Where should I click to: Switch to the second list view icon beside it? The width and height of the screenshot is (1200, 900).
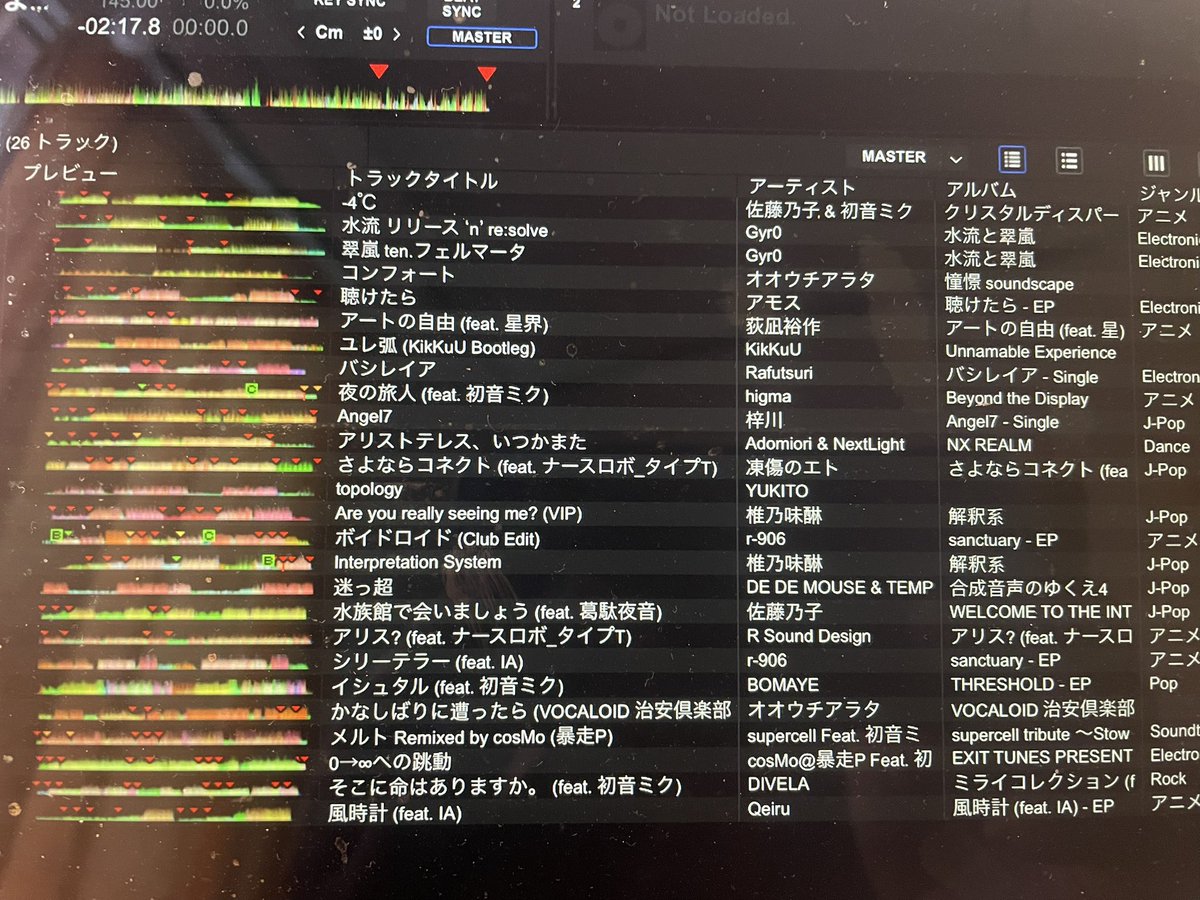coord(1069,160)
